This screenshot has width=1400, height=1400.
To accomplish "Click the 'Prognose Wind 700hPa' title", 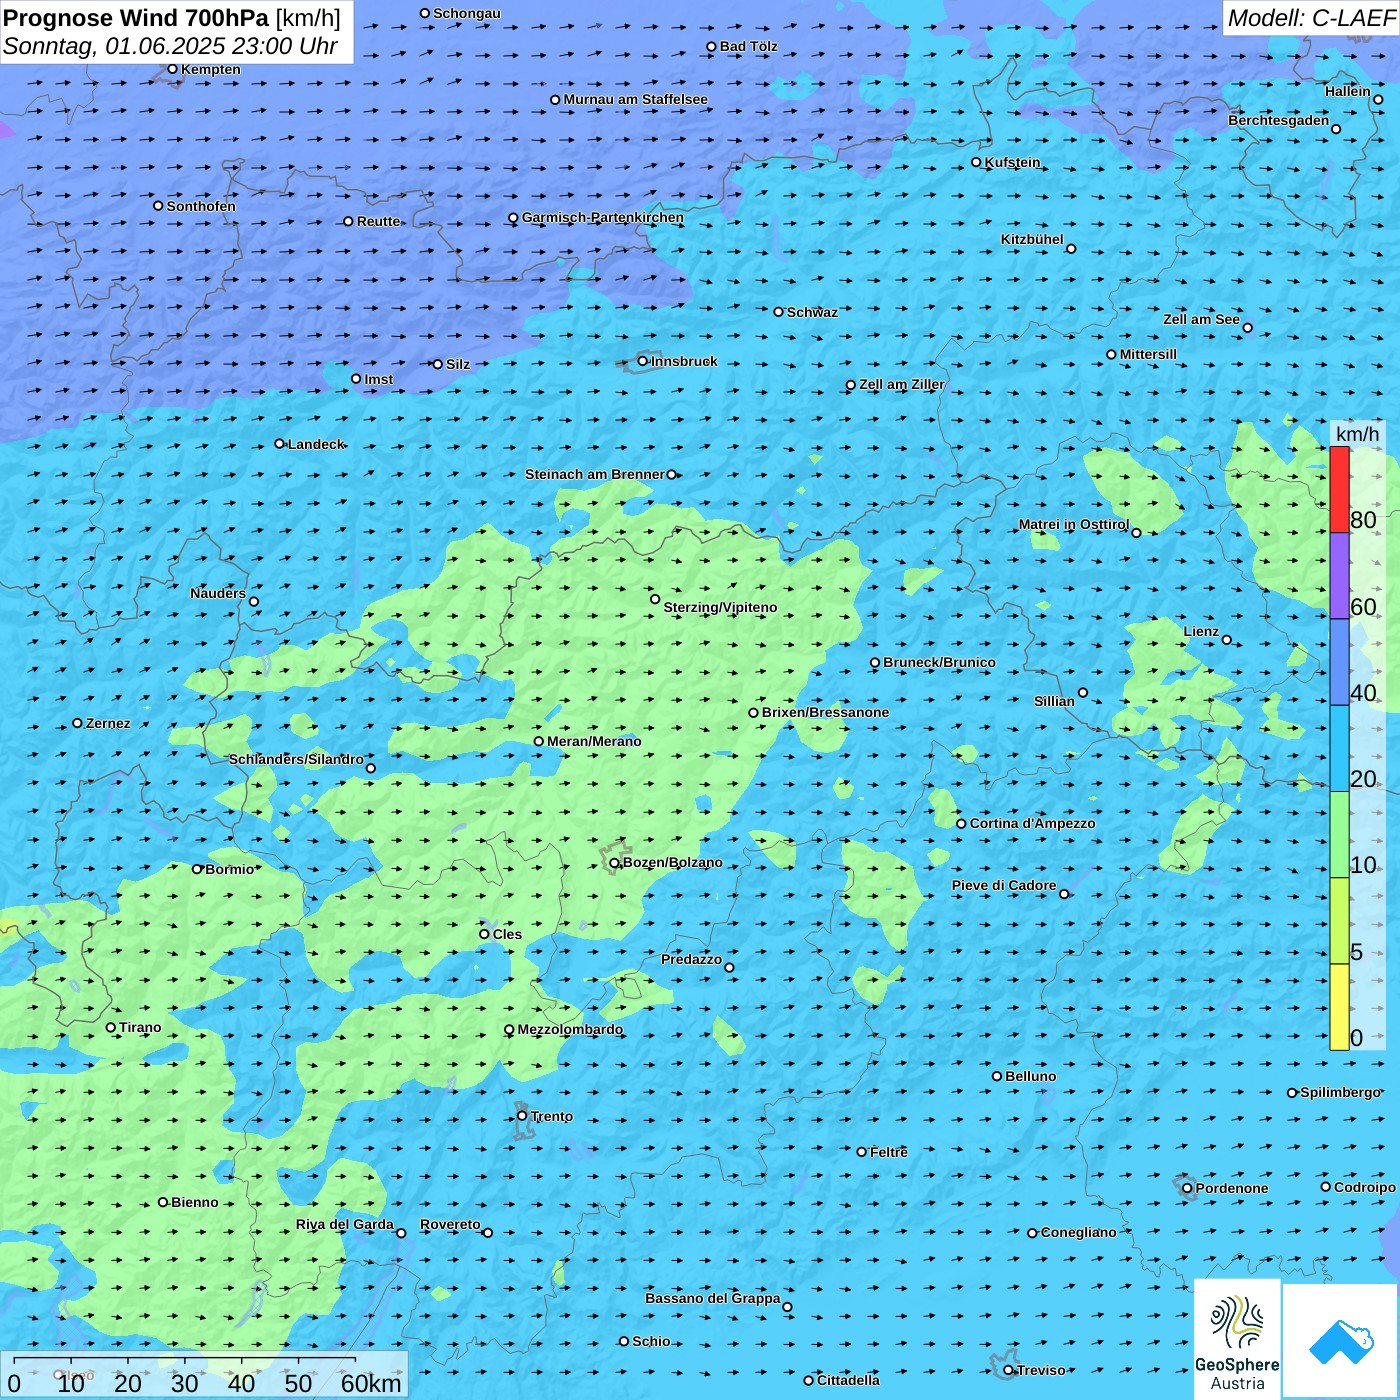I will point(136,18).
